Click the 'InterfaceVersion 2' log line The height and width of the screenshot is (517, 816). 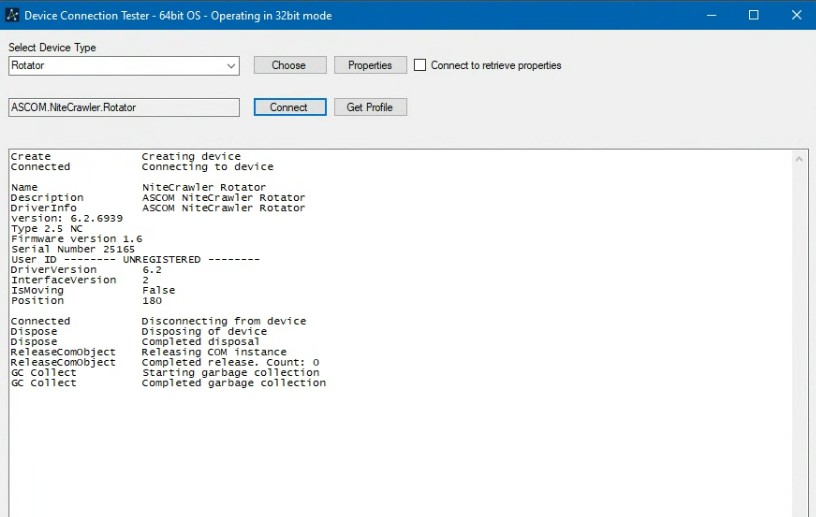click(x=80, y=280)
